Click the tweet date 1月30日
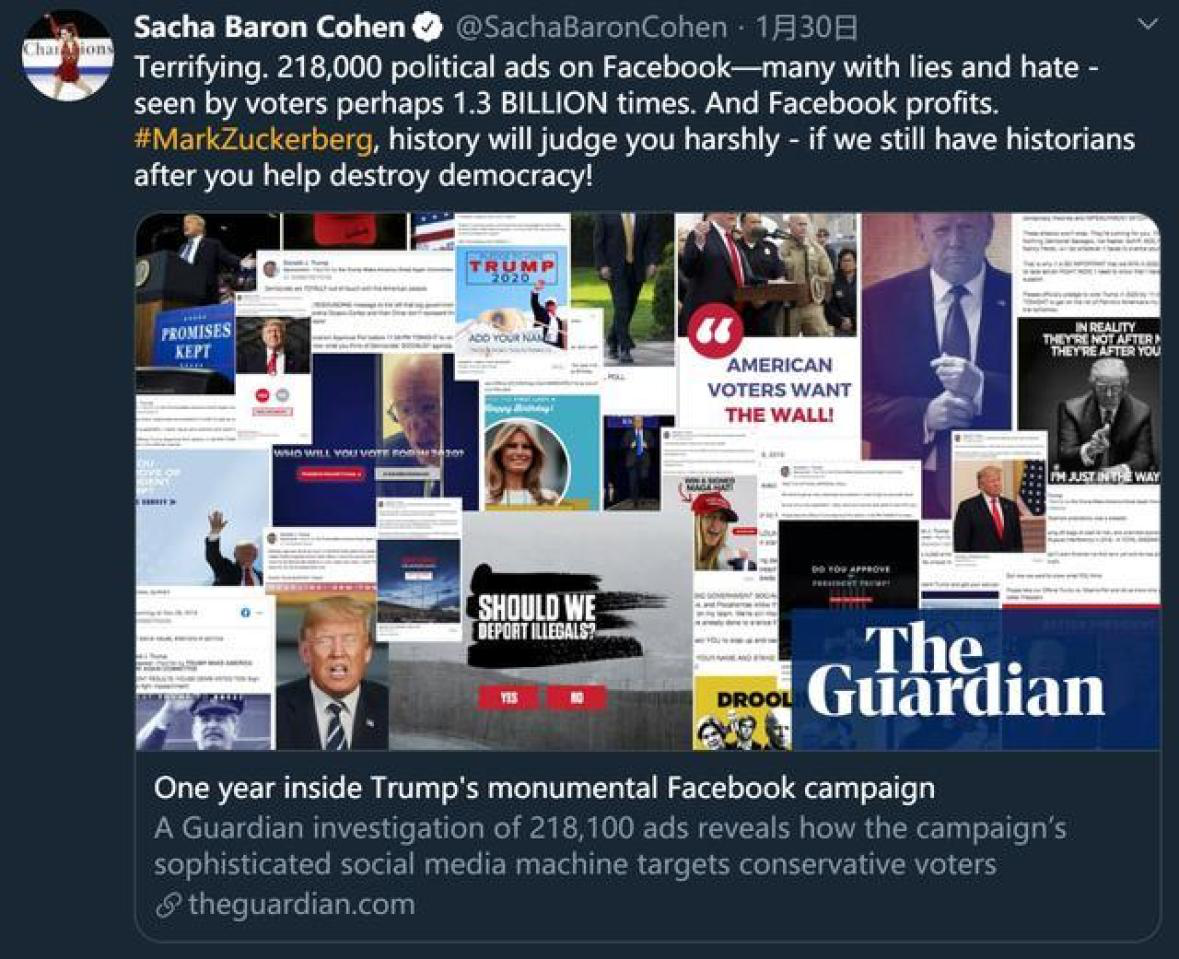The height and width of the screenshot is (959, 1179). pyautogui.click(x=806, y=28)
